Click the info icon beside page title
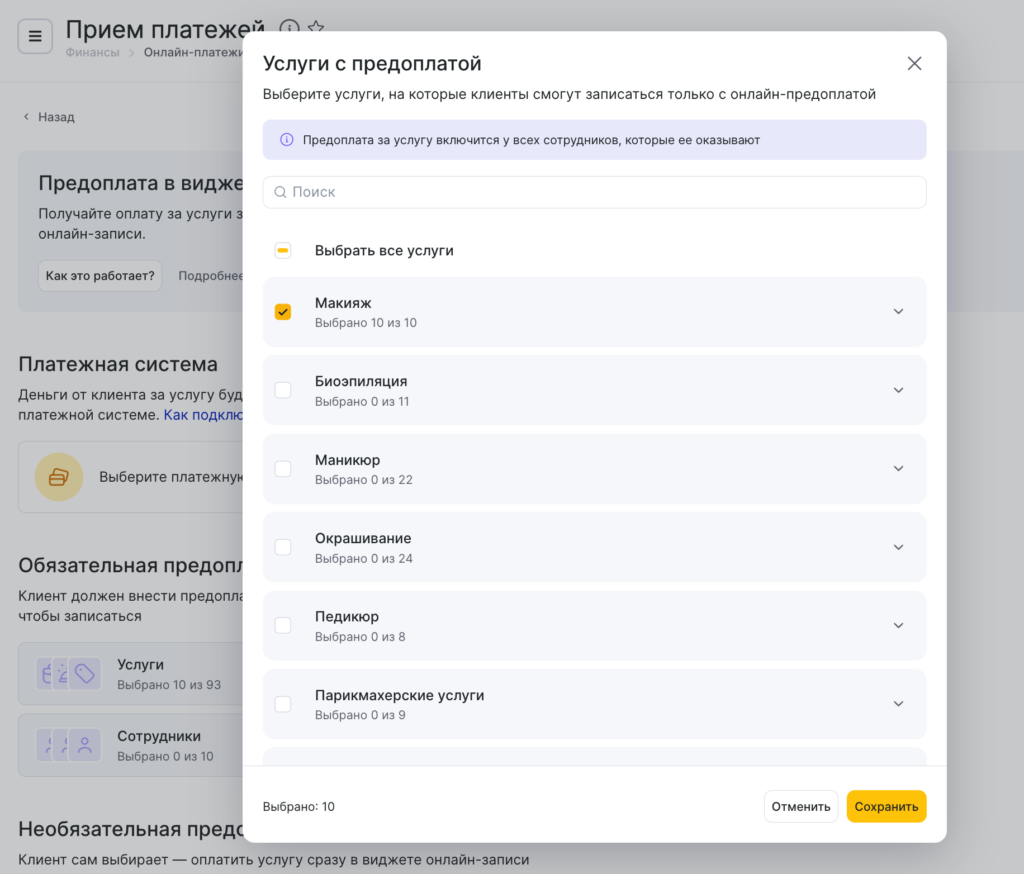This screenshot has width=1024, height=874. tap(289, 28)
